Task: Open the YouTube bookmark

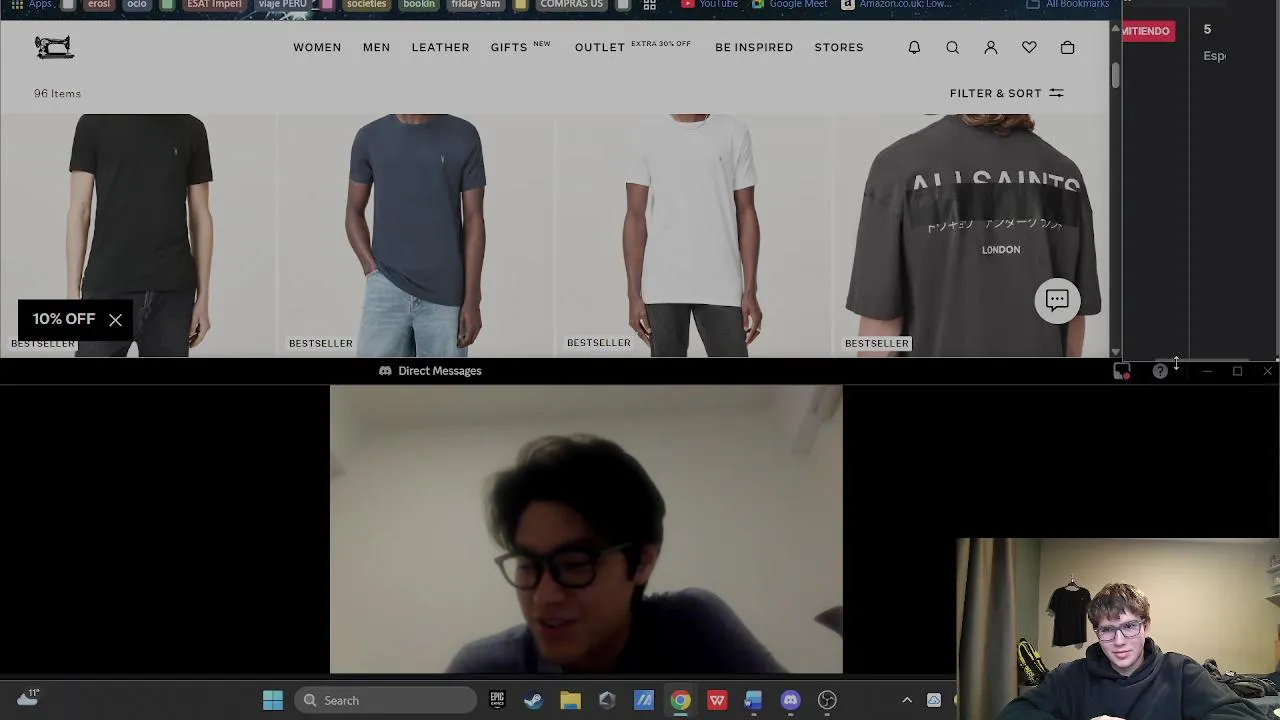Action: click(709, 5)
